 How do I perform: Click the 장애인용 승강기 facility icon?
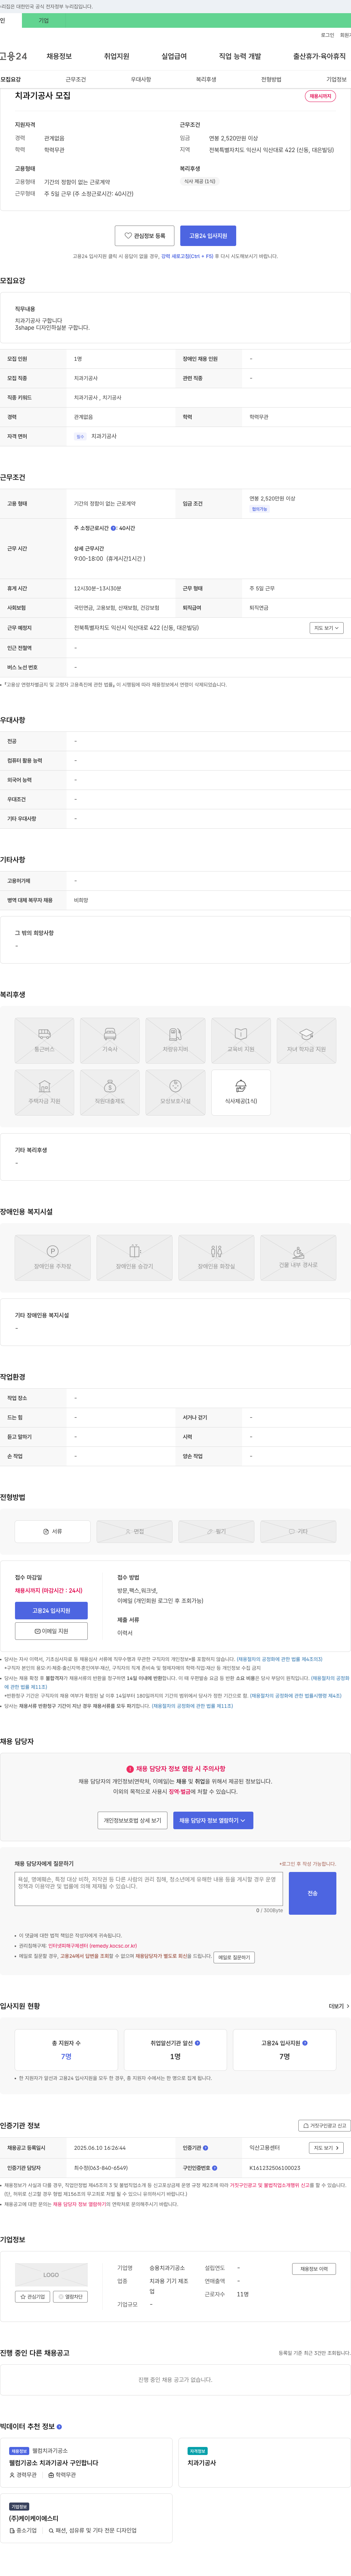click(x=134, y=1257)
